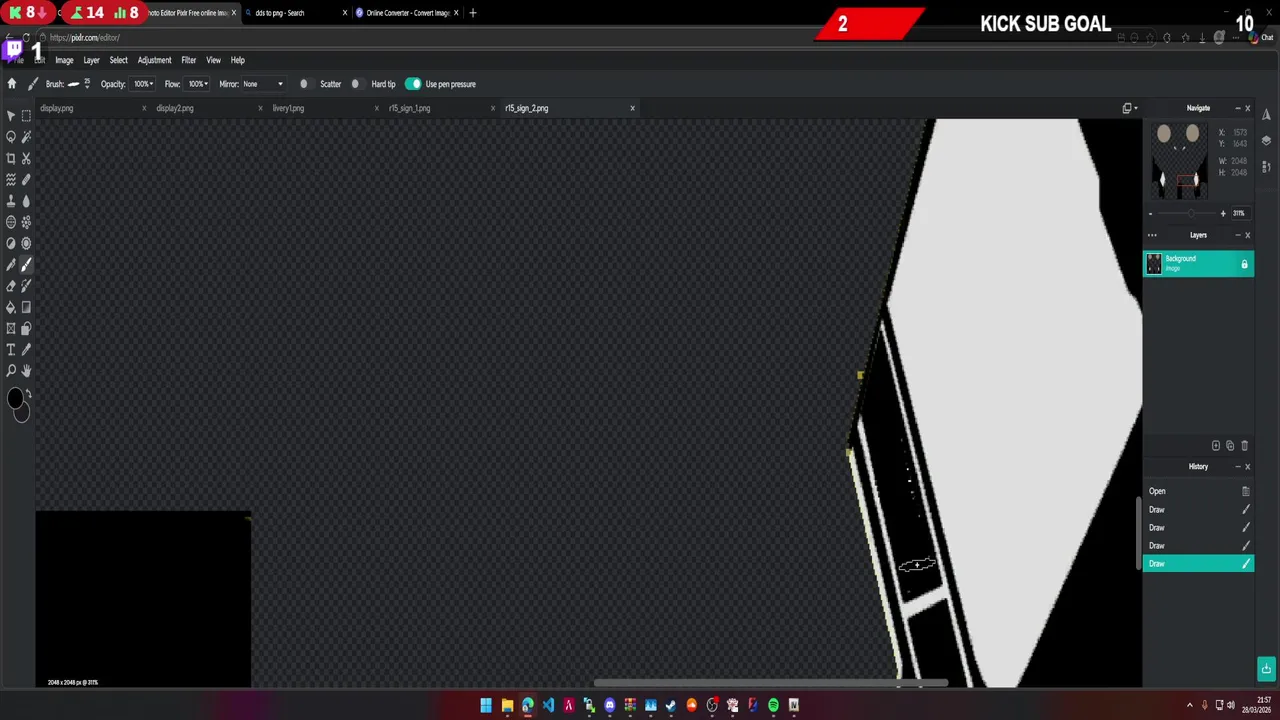This screenshot has width=1280, height=720.
Task: Open the View menu
Action: [x=213, y=60]
